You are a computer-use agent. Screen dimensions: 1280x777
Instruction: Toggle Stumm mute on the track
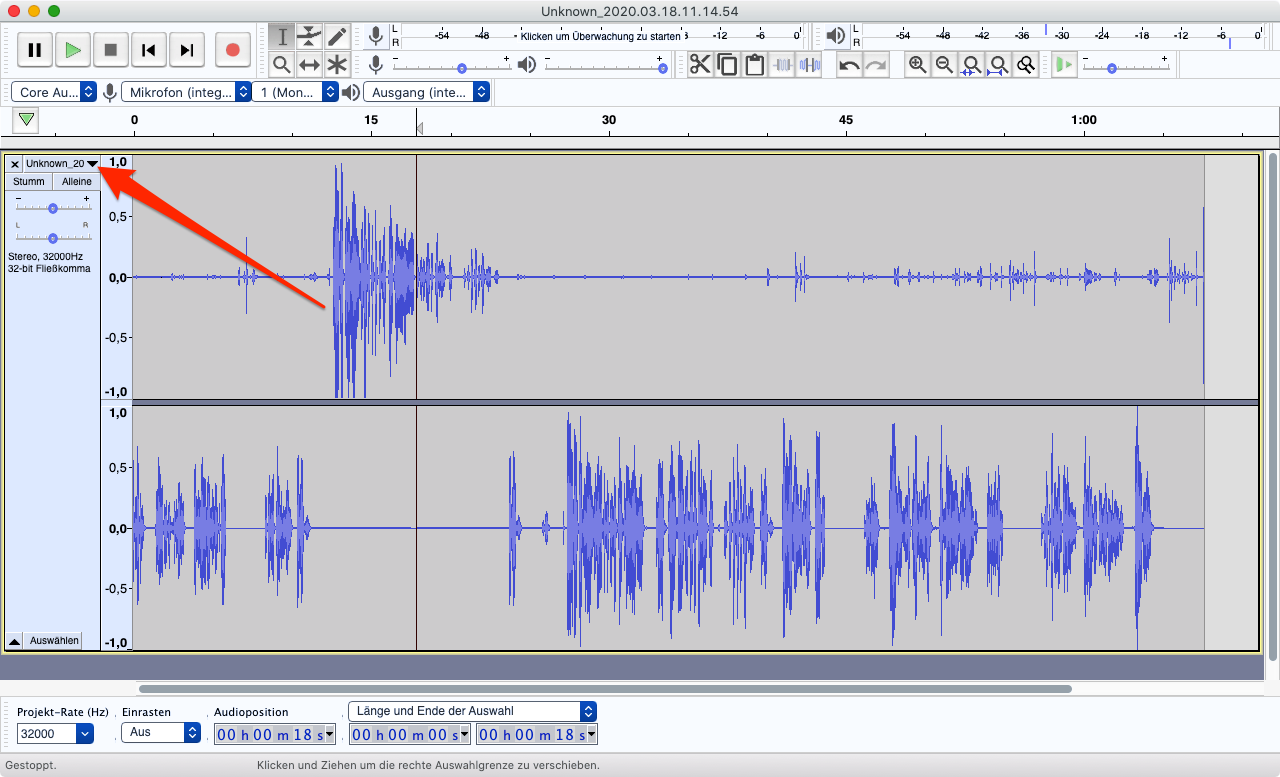point(29,181)
